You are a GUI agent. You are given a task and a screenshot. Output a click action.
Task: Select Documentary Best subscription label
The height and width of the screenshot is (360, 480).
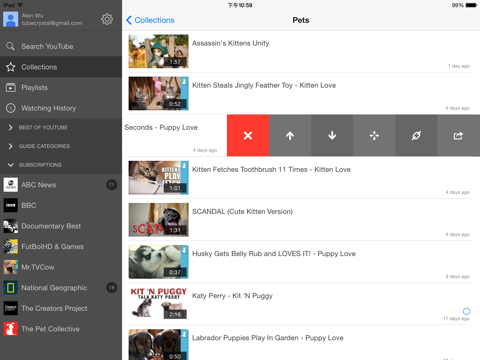51,226
